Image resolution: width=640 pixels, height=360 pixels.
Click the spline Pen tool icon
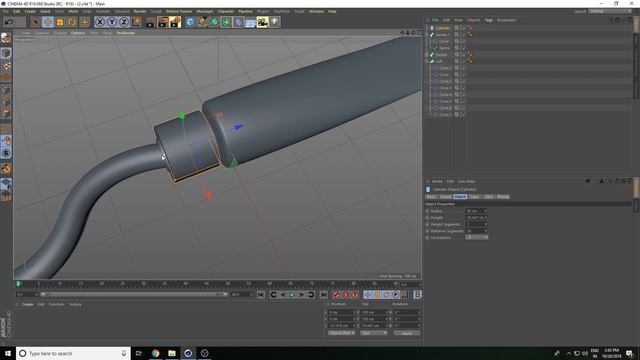pos(202,22)
